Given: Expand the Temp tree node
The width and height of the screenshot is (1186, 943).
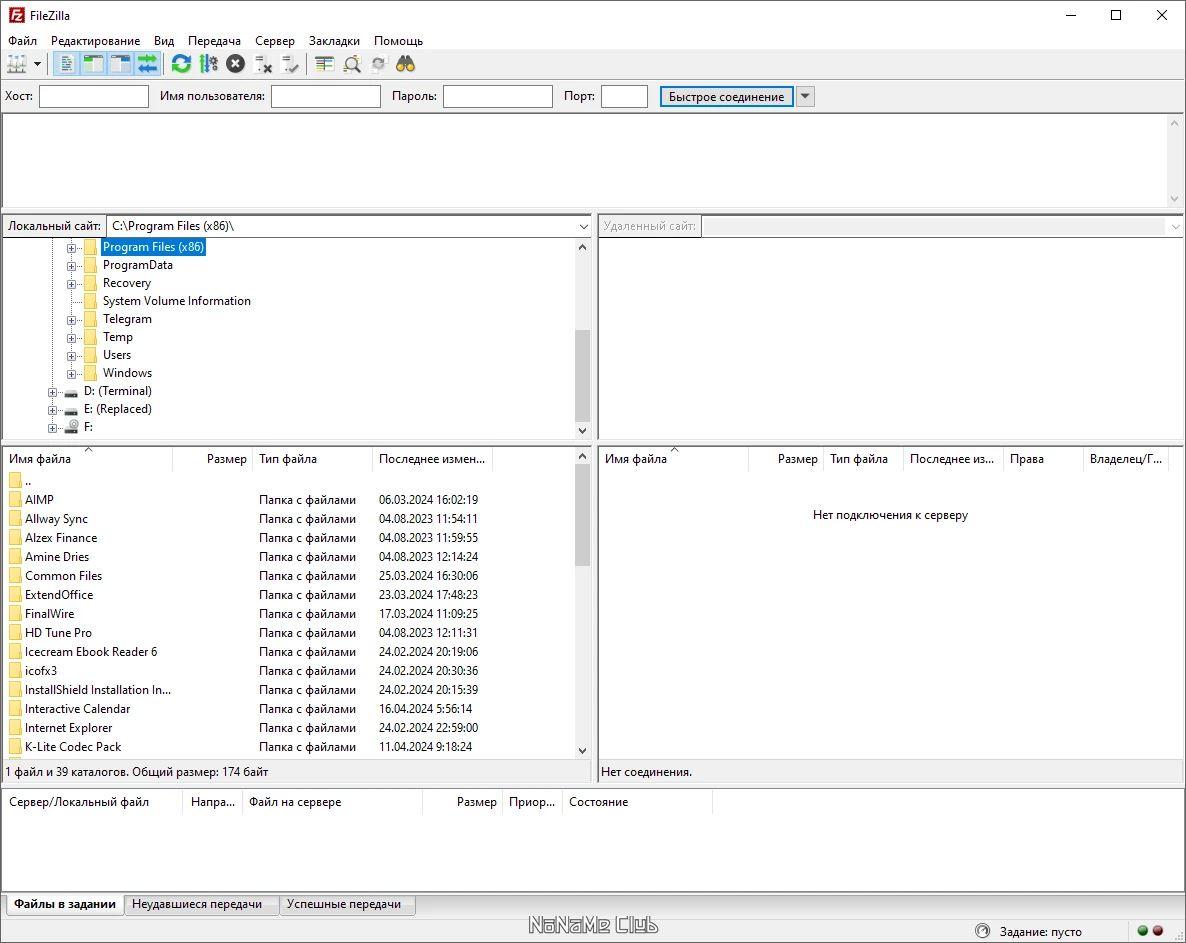Looking at the screenshot, I should click(71, 338).
